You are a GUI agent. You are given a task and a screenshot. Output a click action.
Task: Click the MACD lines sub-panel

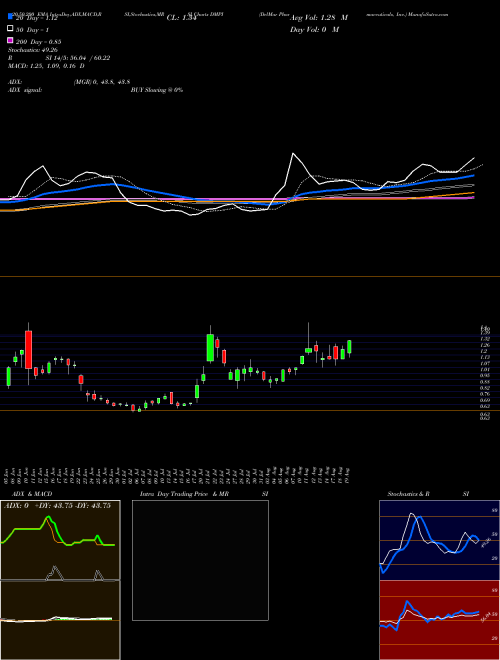[60, 620]
